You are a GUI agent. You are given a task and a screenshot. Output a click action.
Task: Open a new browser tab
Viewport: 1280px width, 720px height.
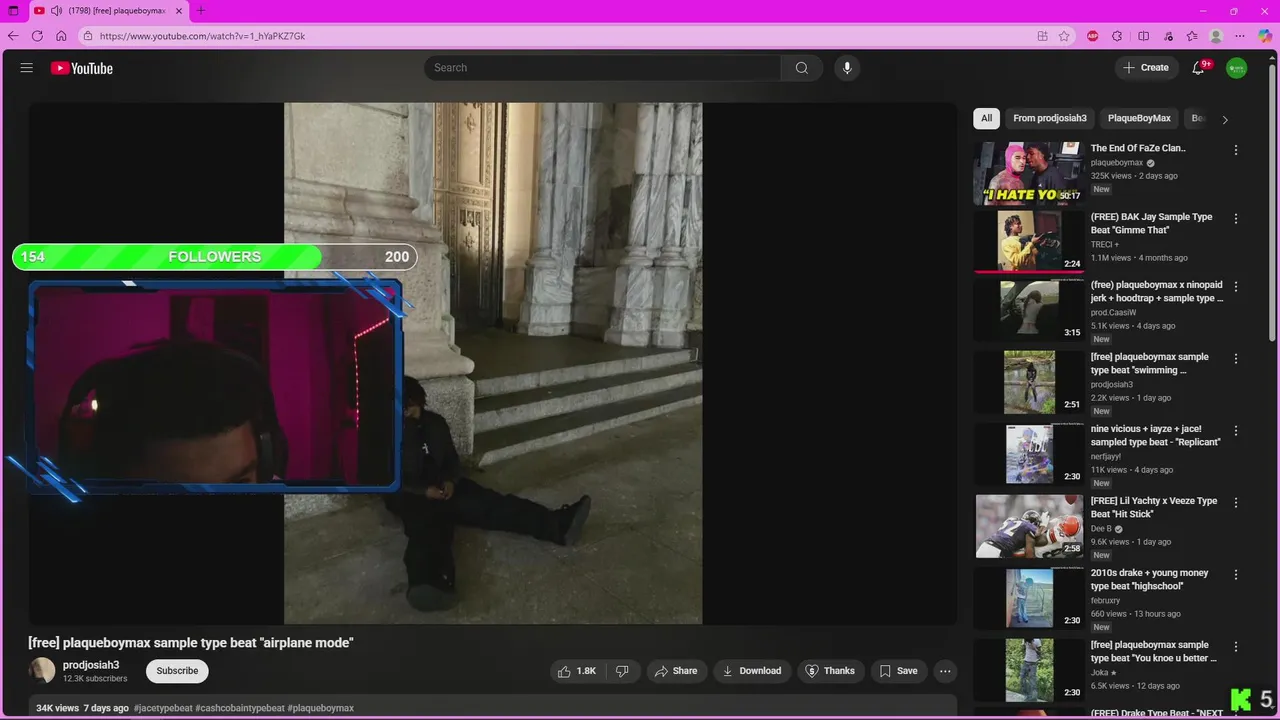coord(200,11)
